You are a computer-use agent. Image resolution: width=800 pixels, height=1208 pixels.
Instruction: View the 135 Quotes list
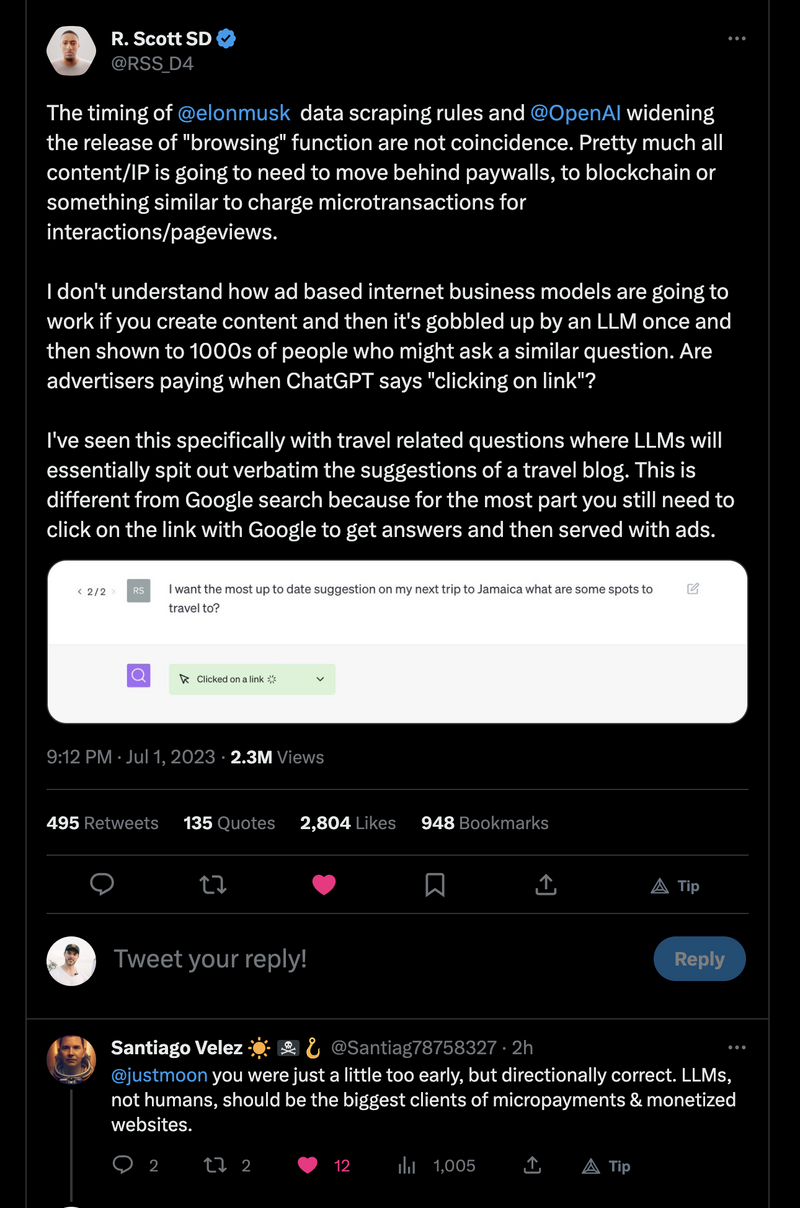[229, 823]
